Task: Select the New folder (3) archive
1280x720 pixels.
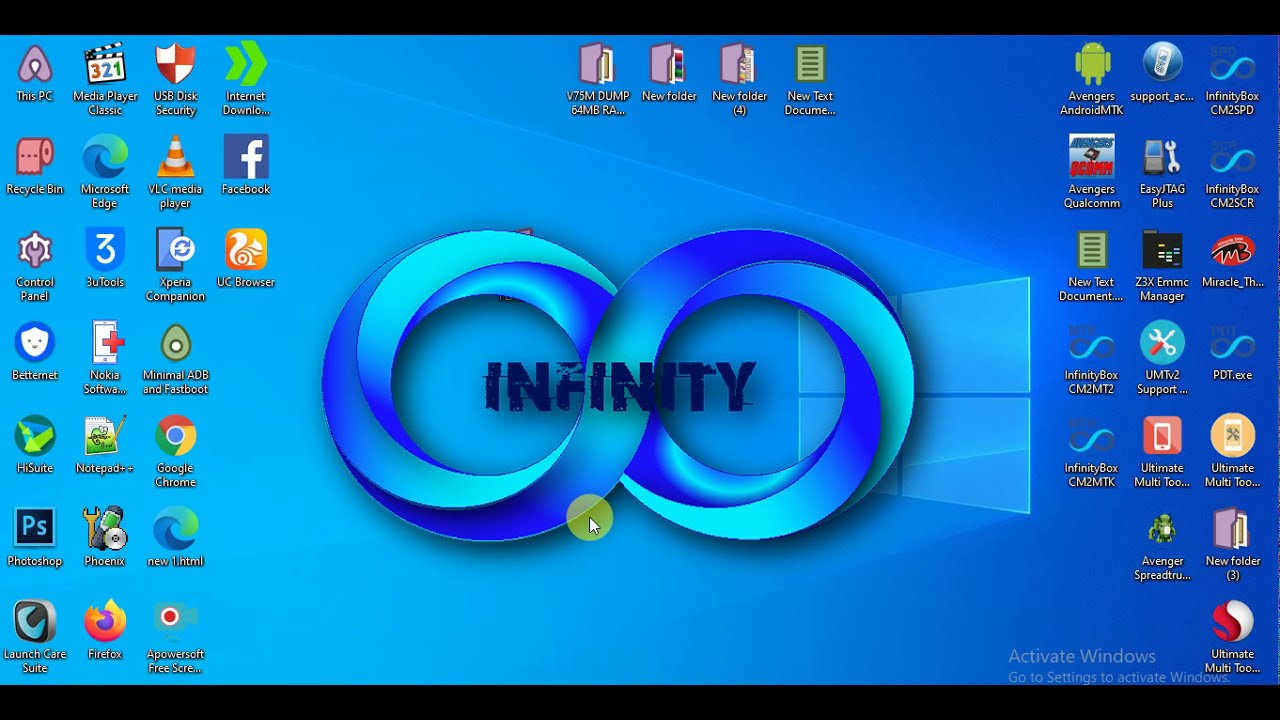Action: click(x=1232, y=545)
